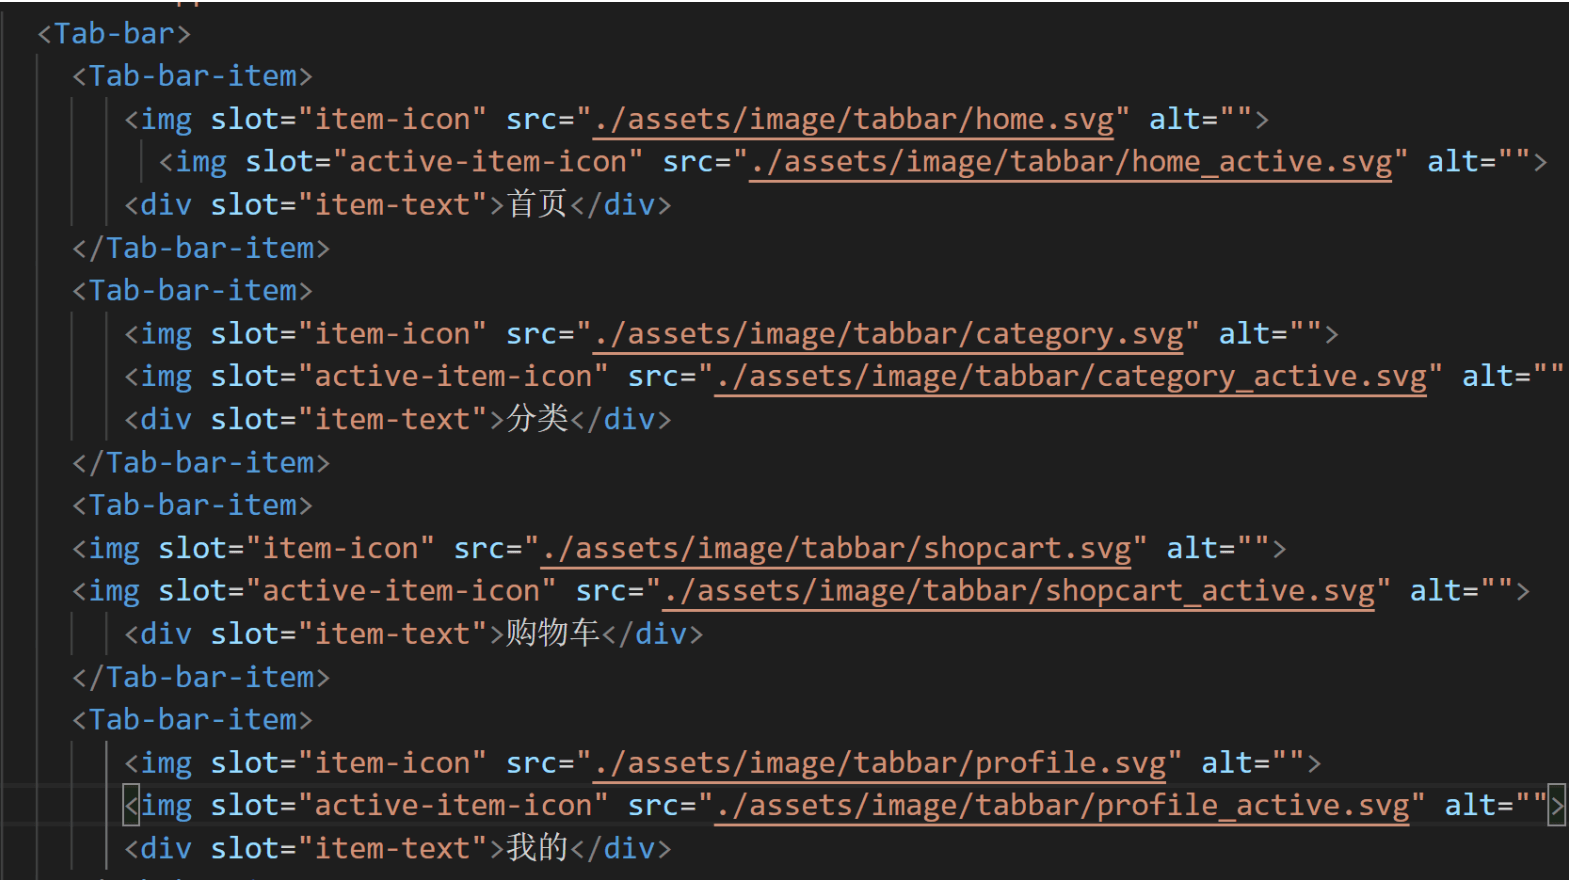This screenshot has width=1569, height=880.
Task: Click the highlighted opening bracket before profile_active img
Action: 131,806
